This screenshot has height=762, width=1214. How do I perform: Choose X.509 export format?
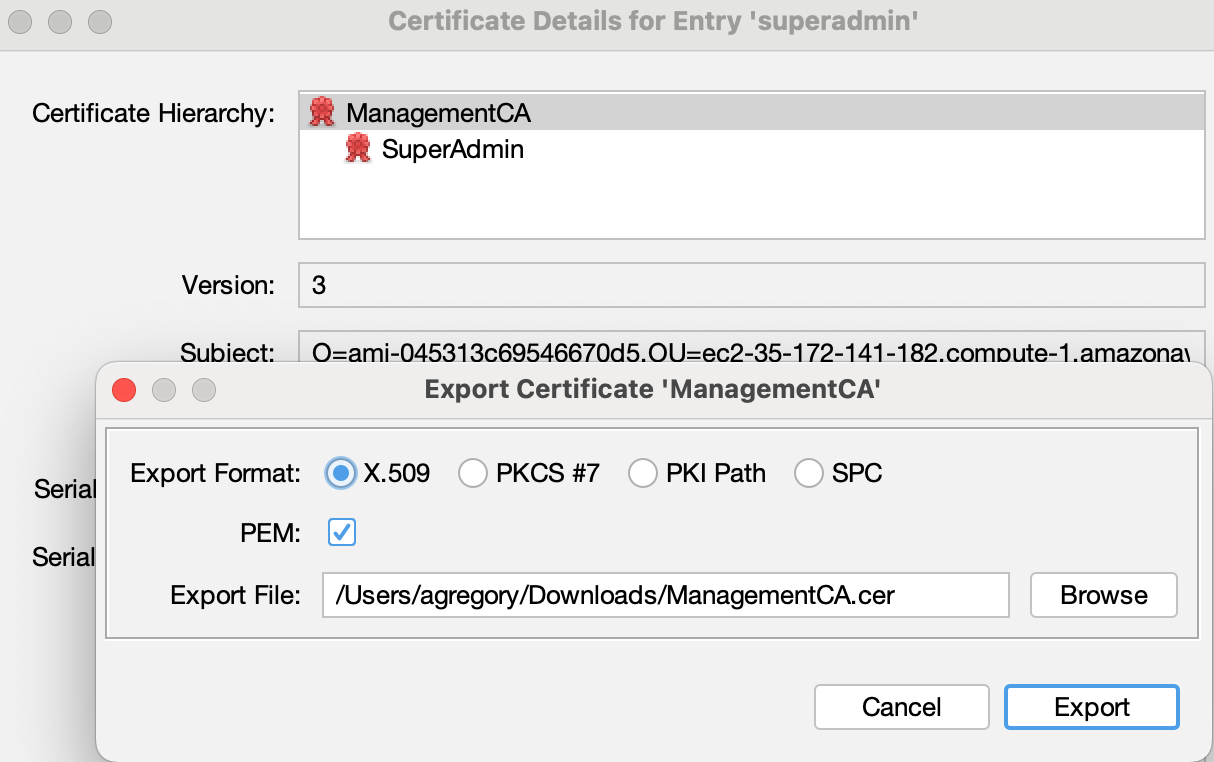pos(342,473)
